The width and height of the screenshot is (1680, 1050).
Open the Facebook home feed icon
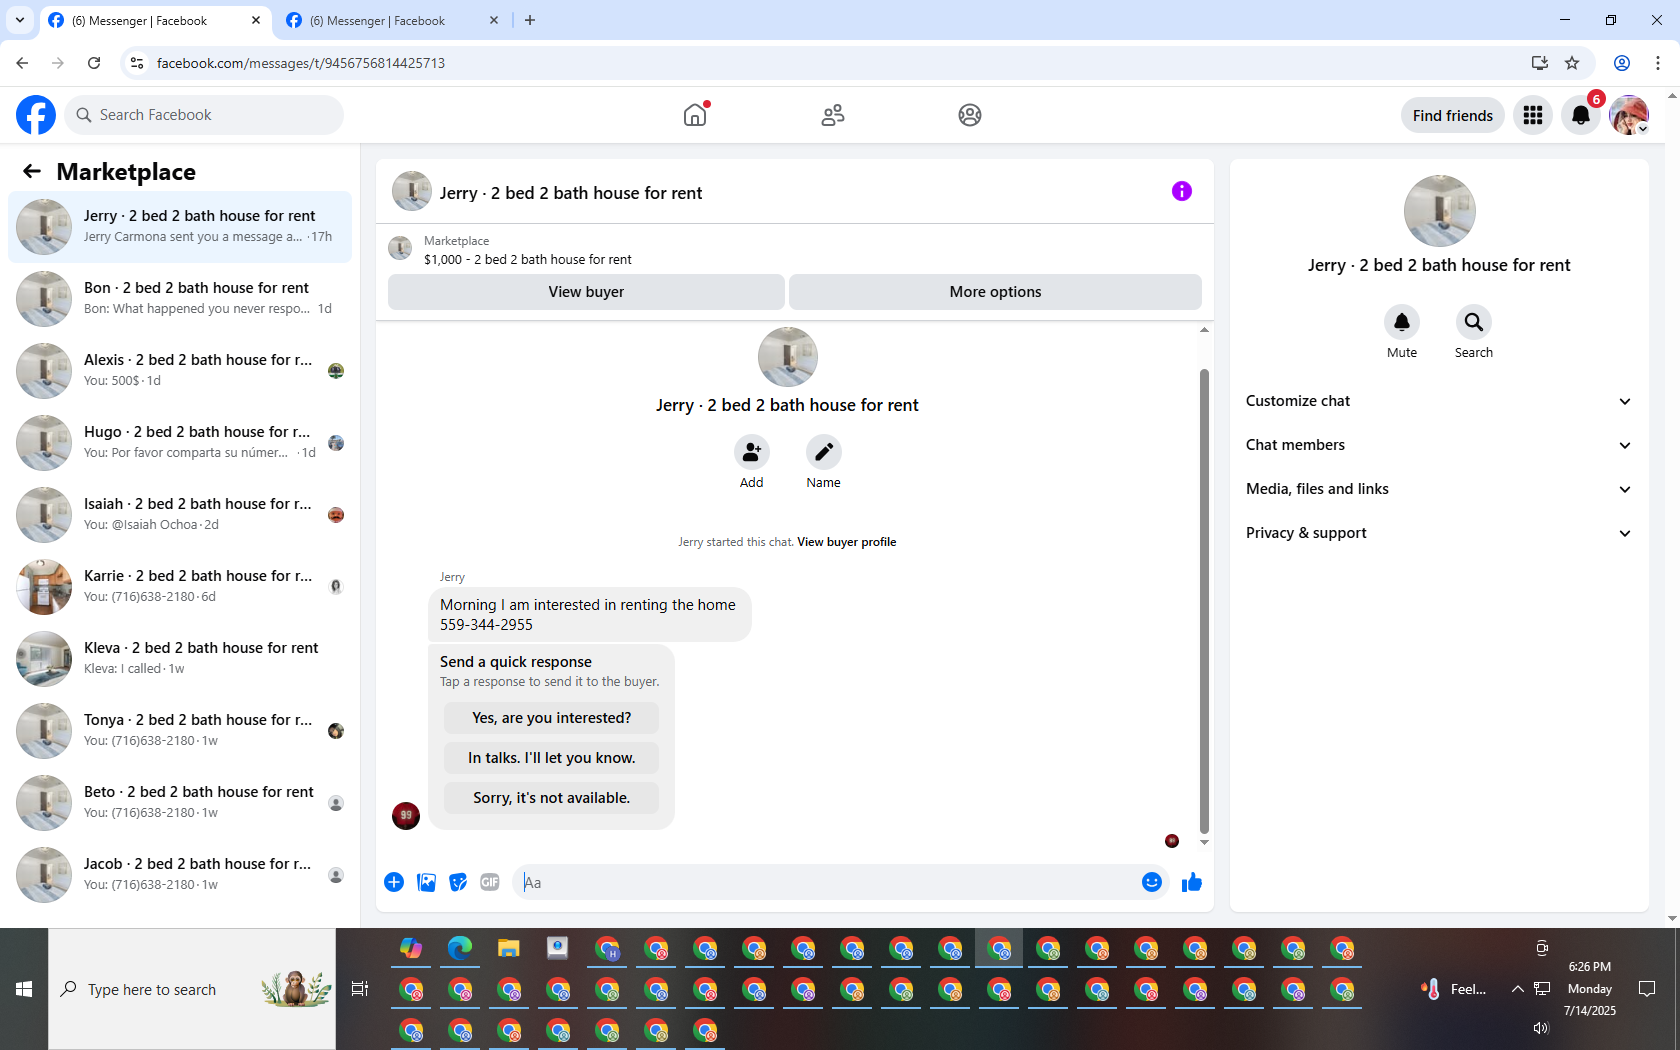coord(695,115)
